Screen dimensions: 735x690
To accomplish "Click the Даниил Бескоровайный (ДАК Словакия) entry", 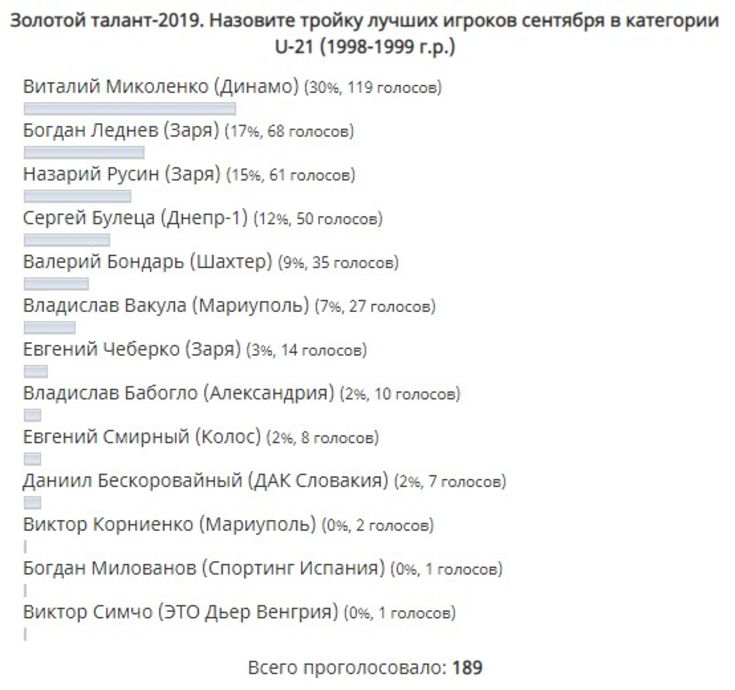I will (x=205, y=481).
